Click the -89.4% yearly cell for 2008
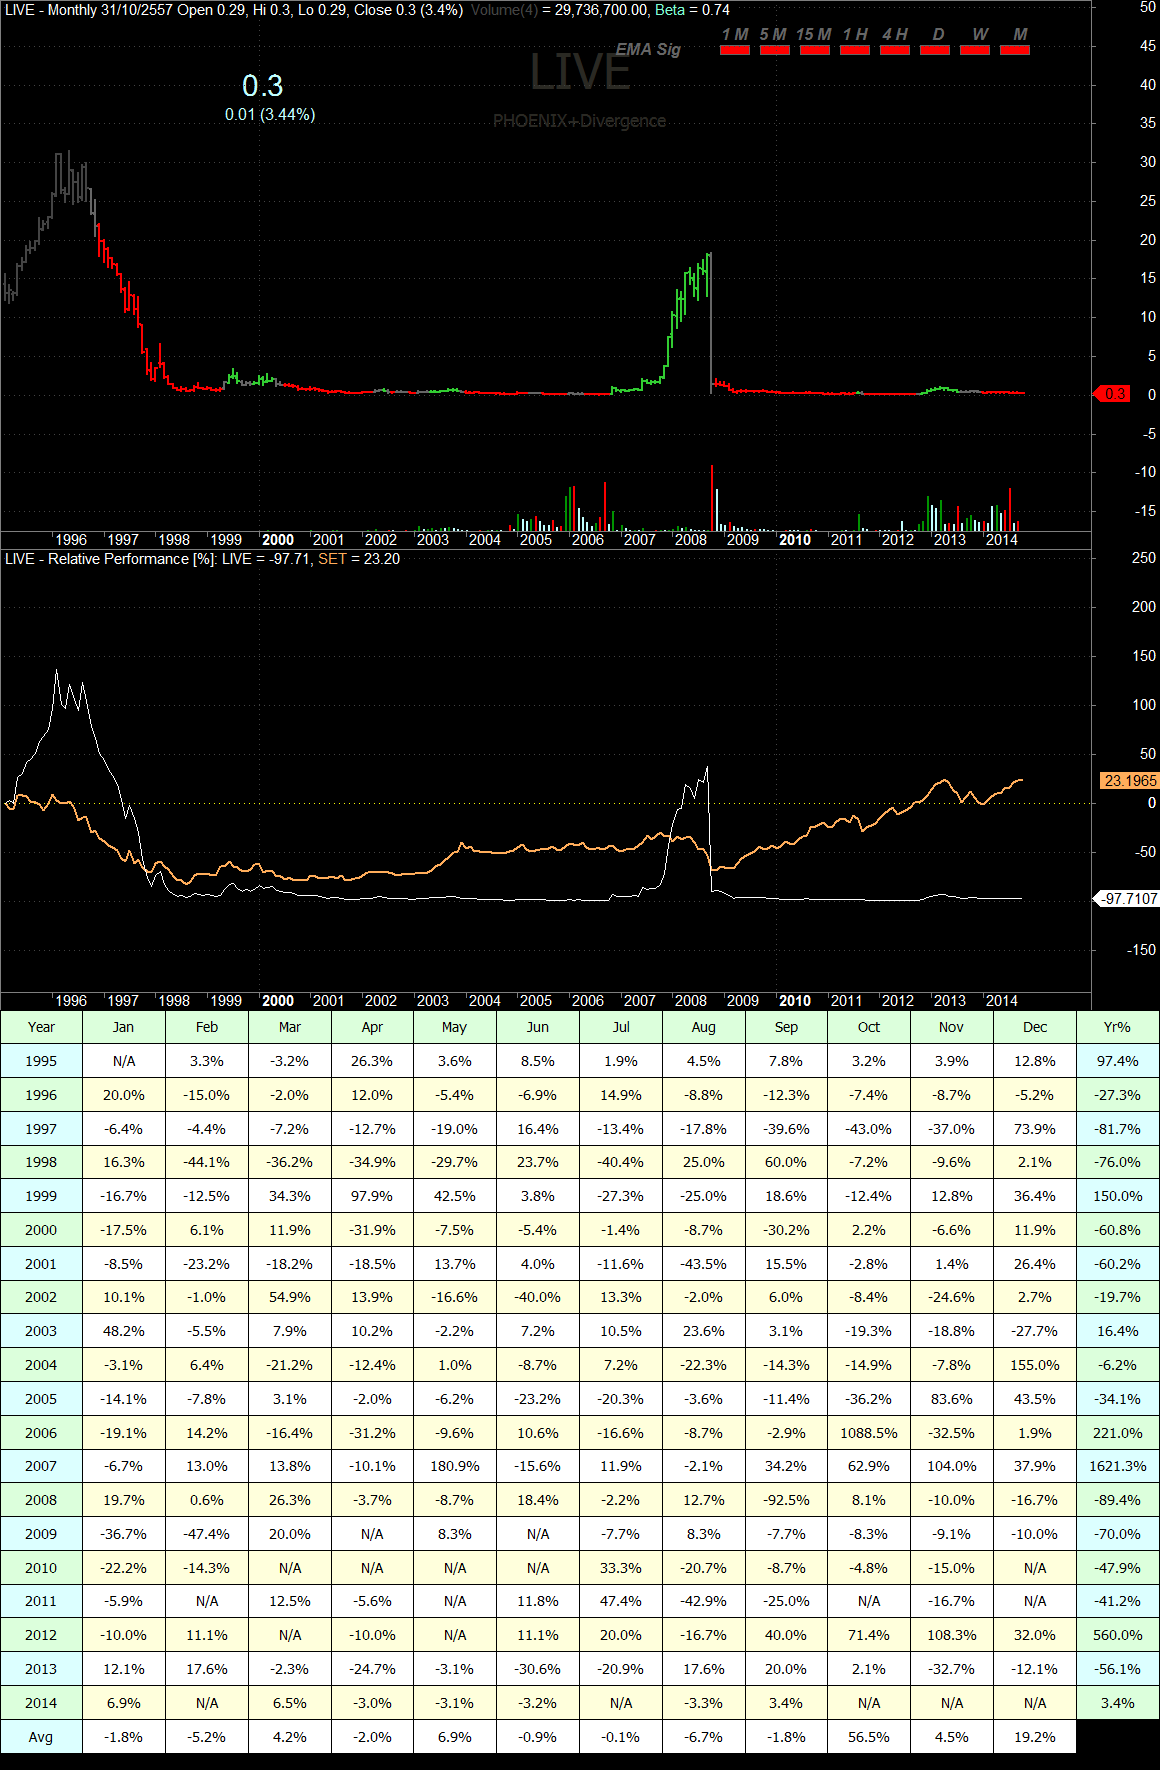Screen dimensions: 1160x1770 pyautogui.click(x=1117, y=1500)
